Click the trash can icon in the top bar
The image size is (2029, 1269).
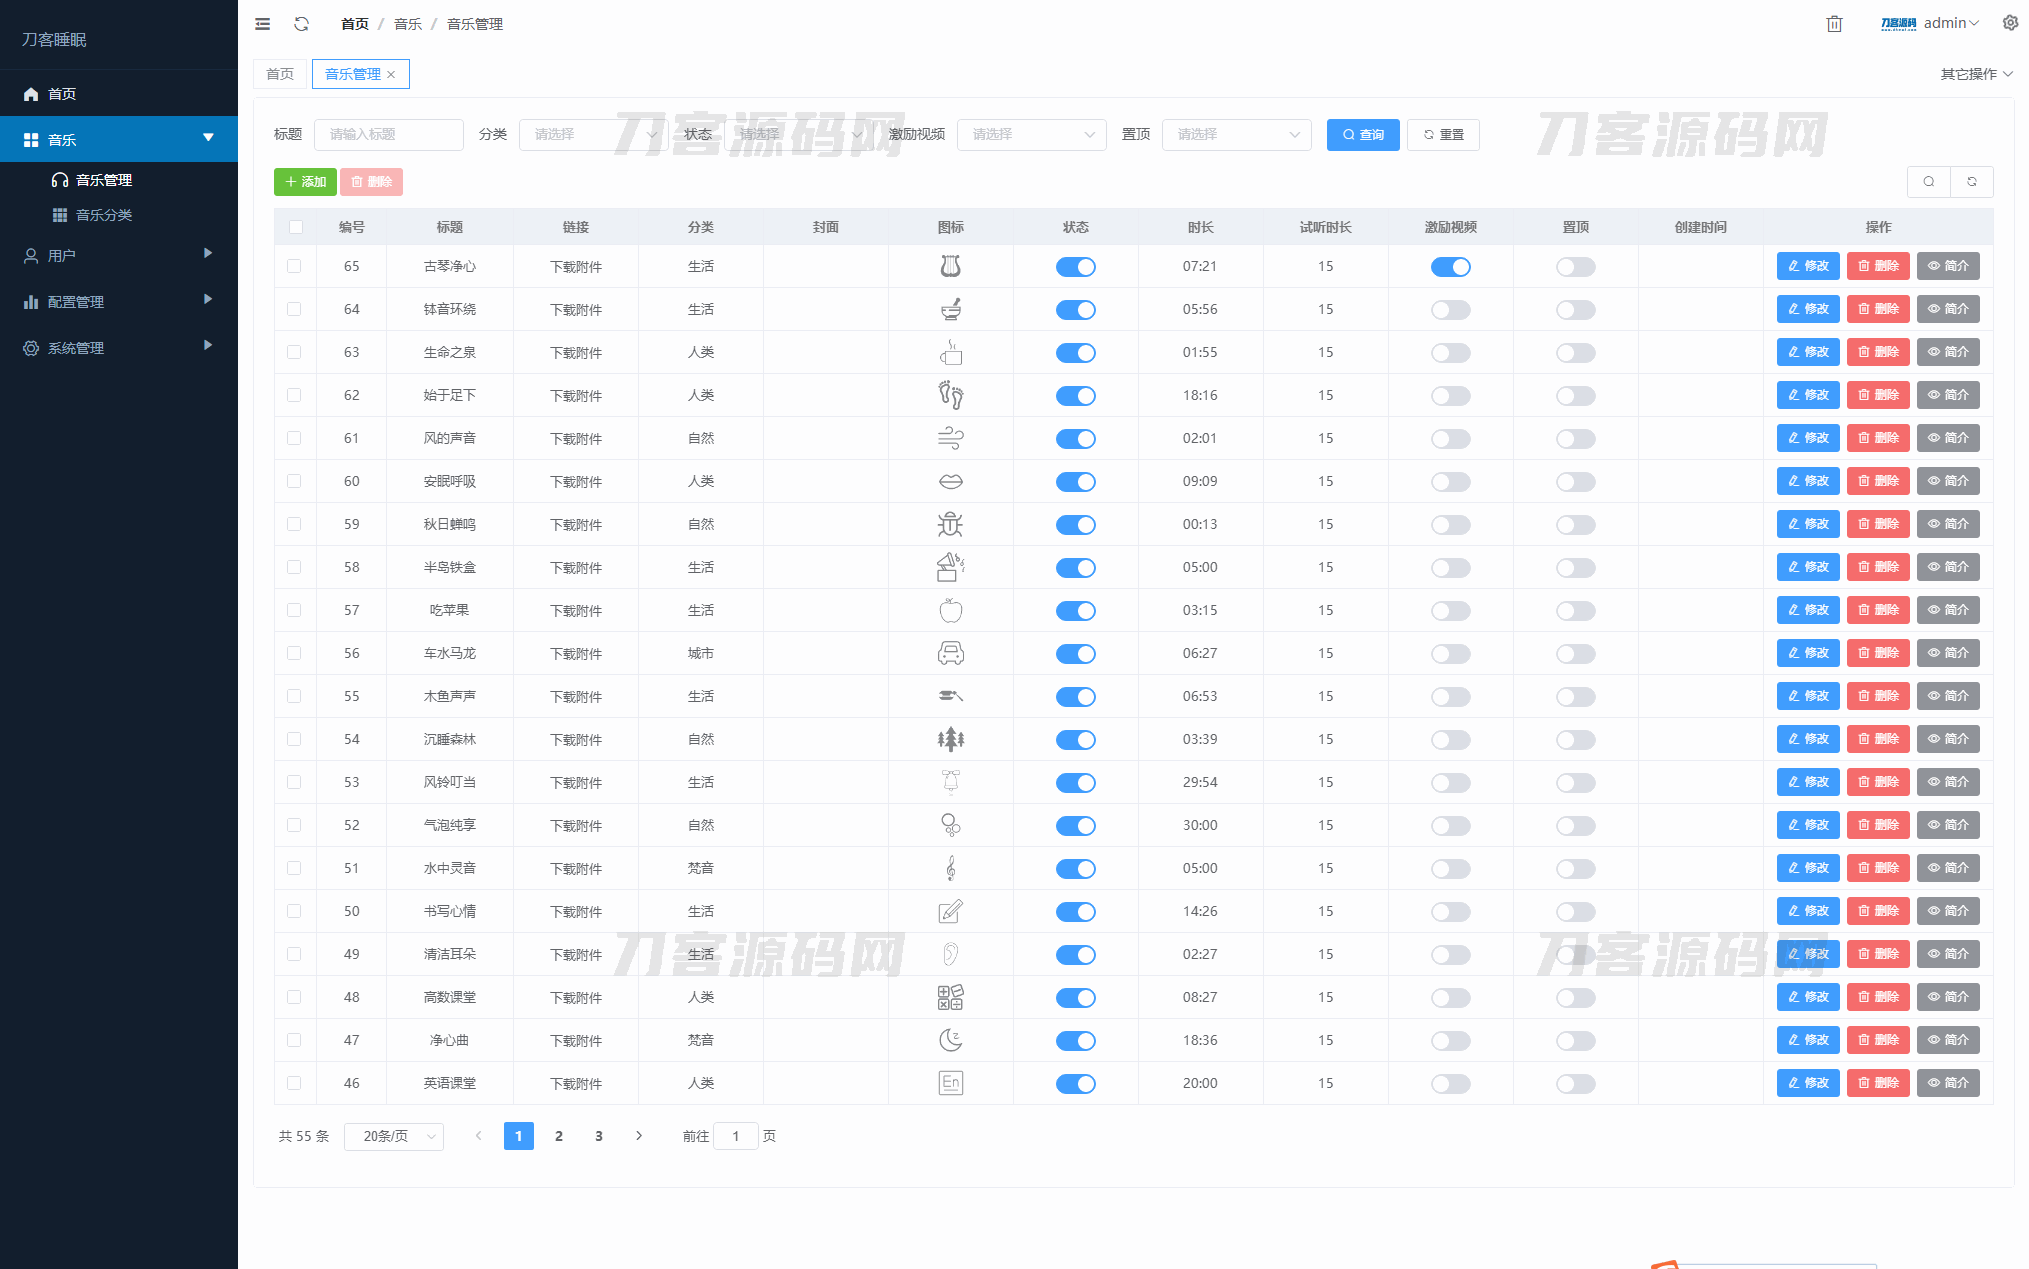tap(1834, 24)
